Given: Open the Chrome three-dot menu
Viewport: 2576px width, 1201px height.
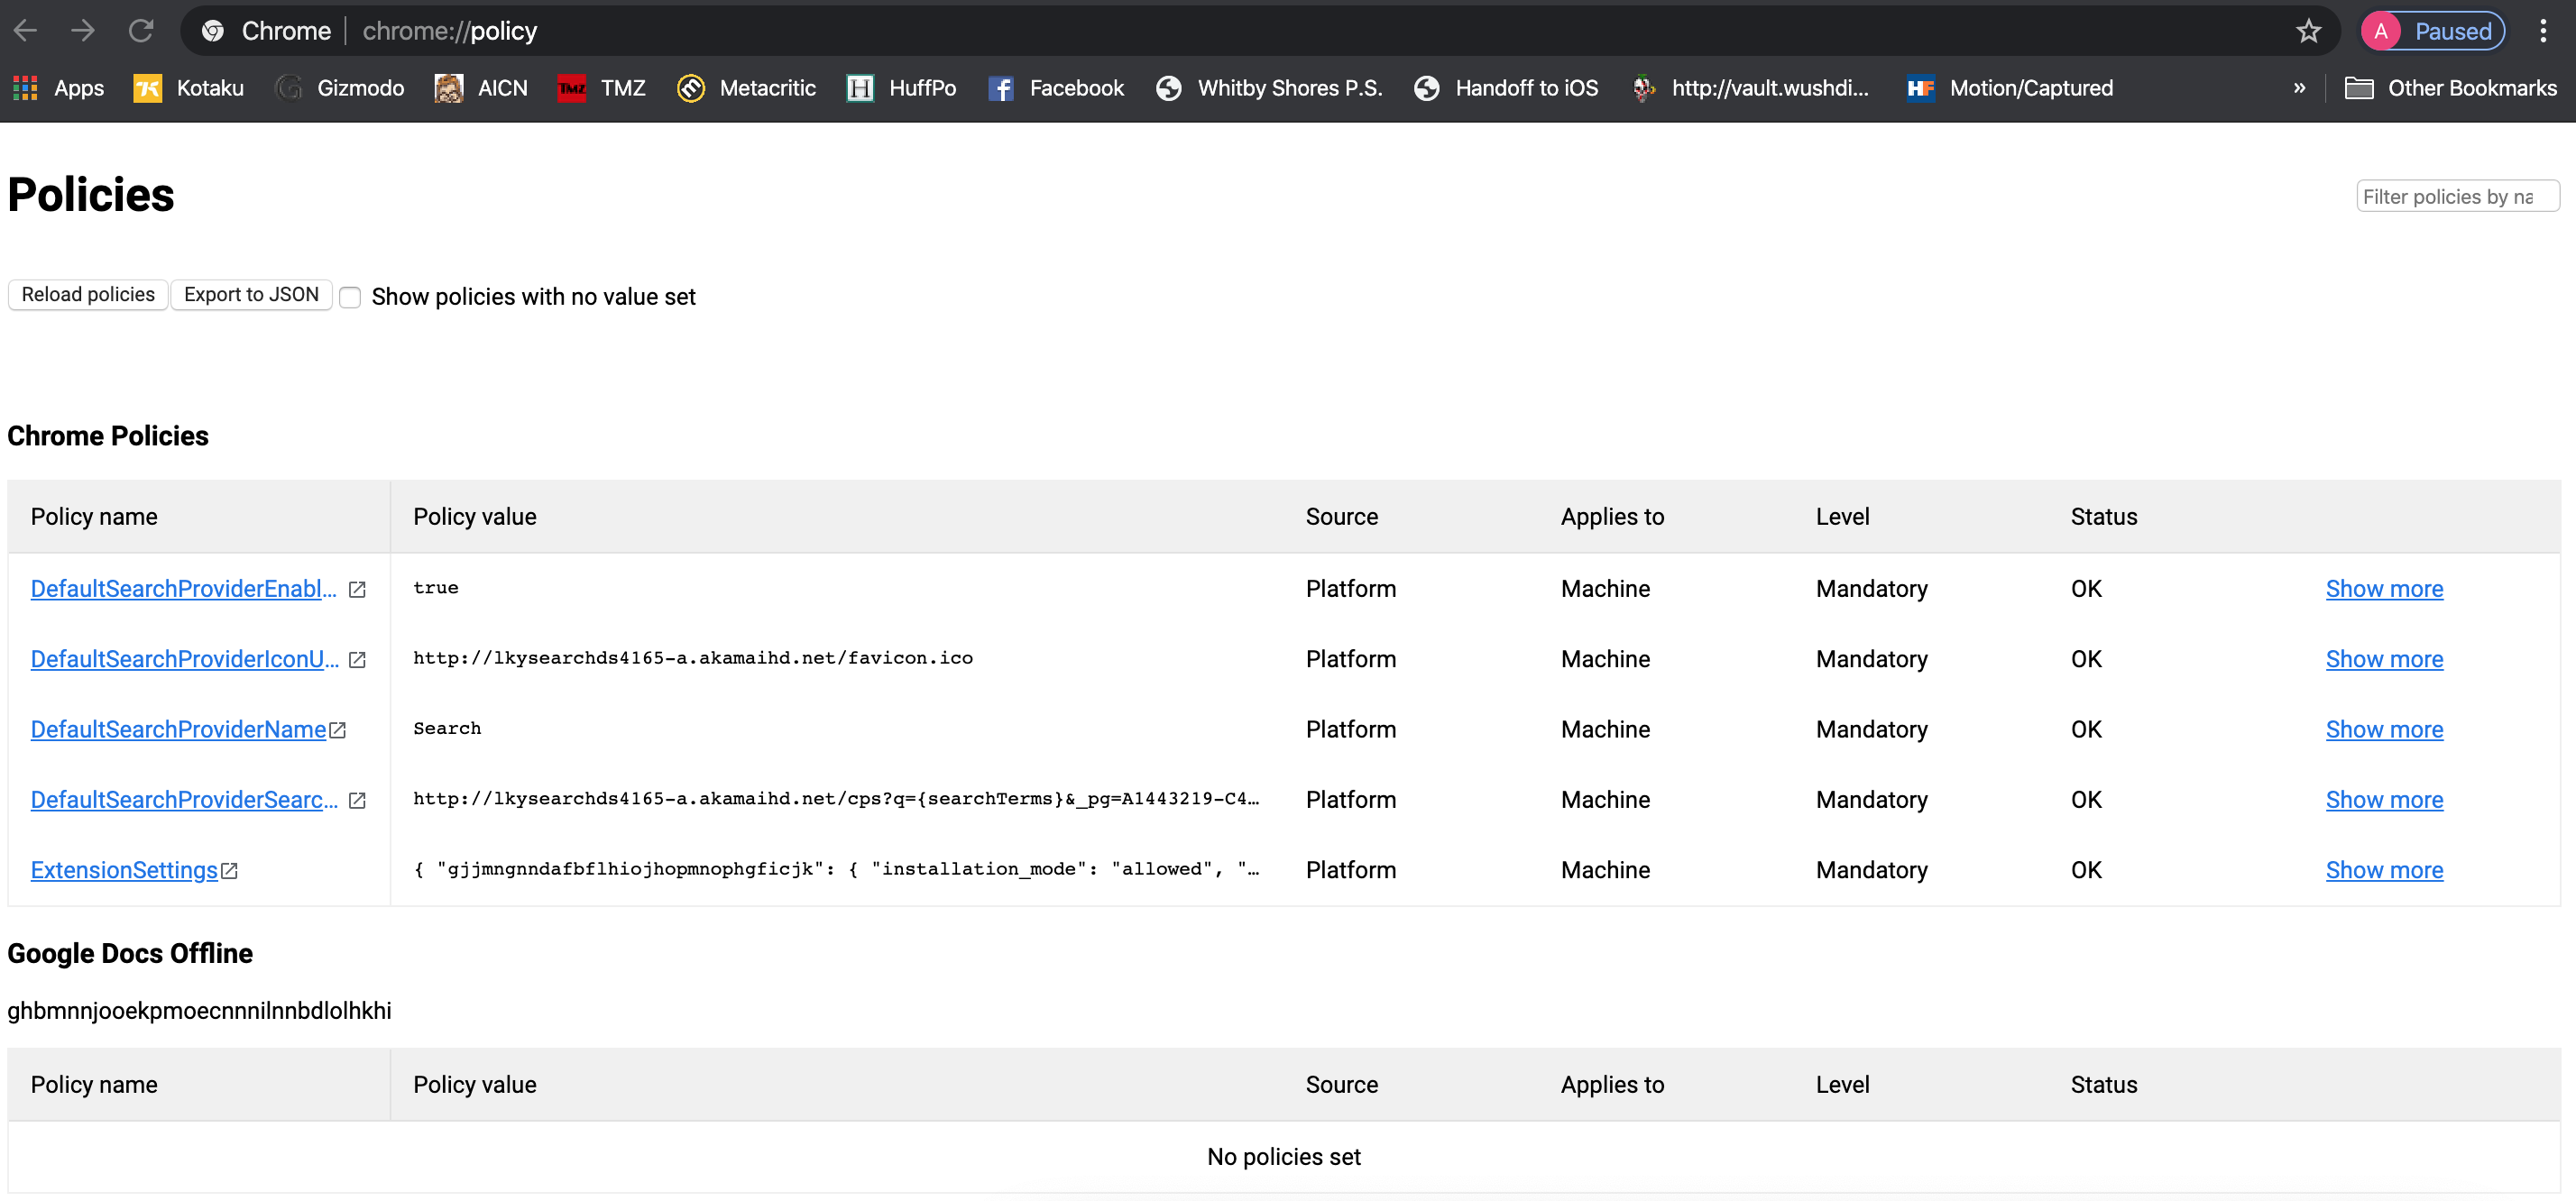Looking at the screenshot, I should 2543,31.
